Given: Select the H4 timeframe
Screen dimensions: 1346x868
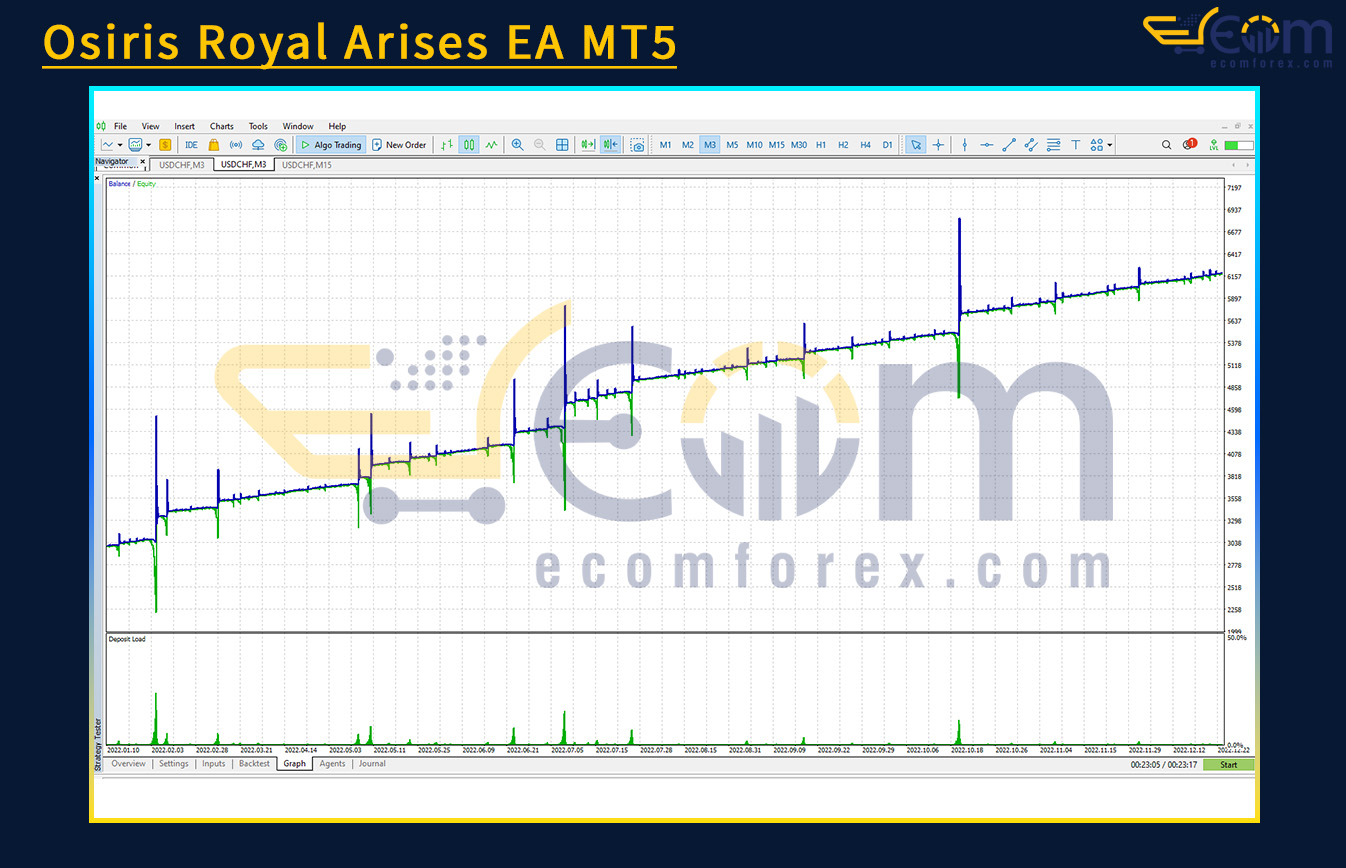Looking at the screenshot, I should pyautogui.click(x=865, y=145).
